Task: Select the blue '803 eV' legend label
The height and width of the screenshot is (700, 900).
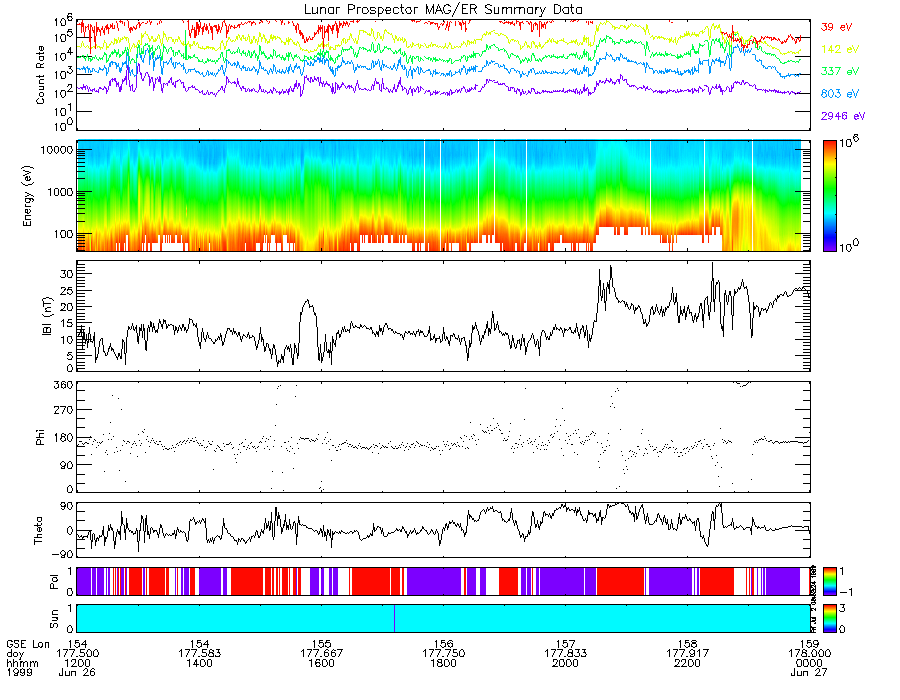Action: 840,94
